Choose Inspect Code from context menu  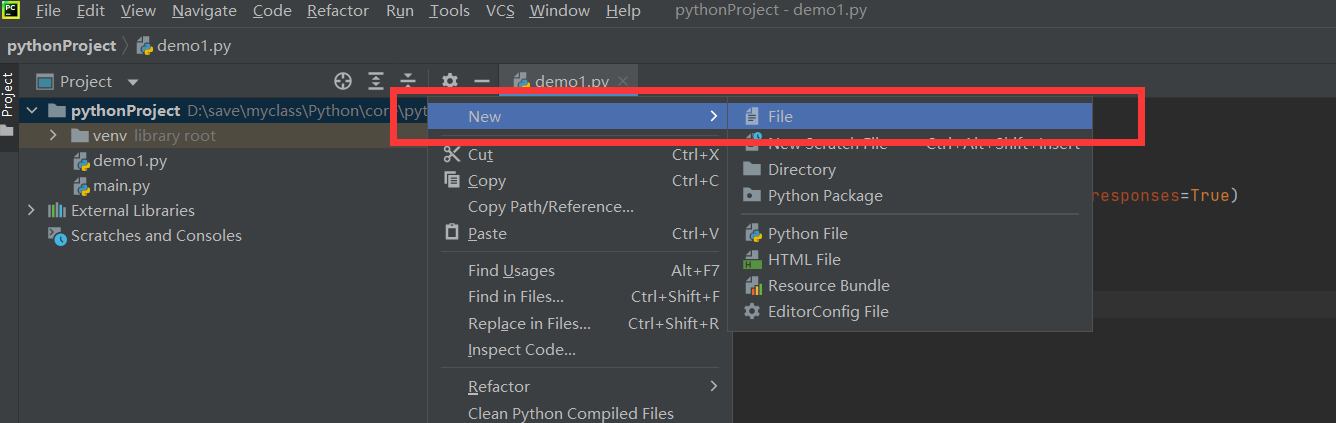coord(579,350)
